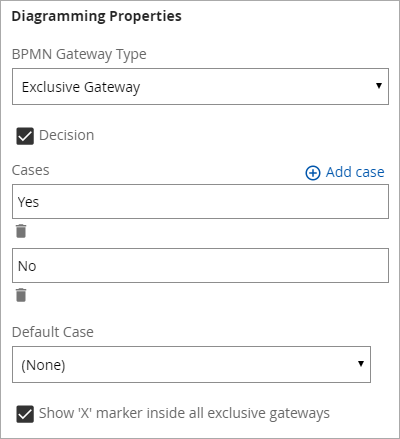
Task: Click the arrow icon of the BPMN Gateway Type dropdown
Action: (x=379, y=86)
